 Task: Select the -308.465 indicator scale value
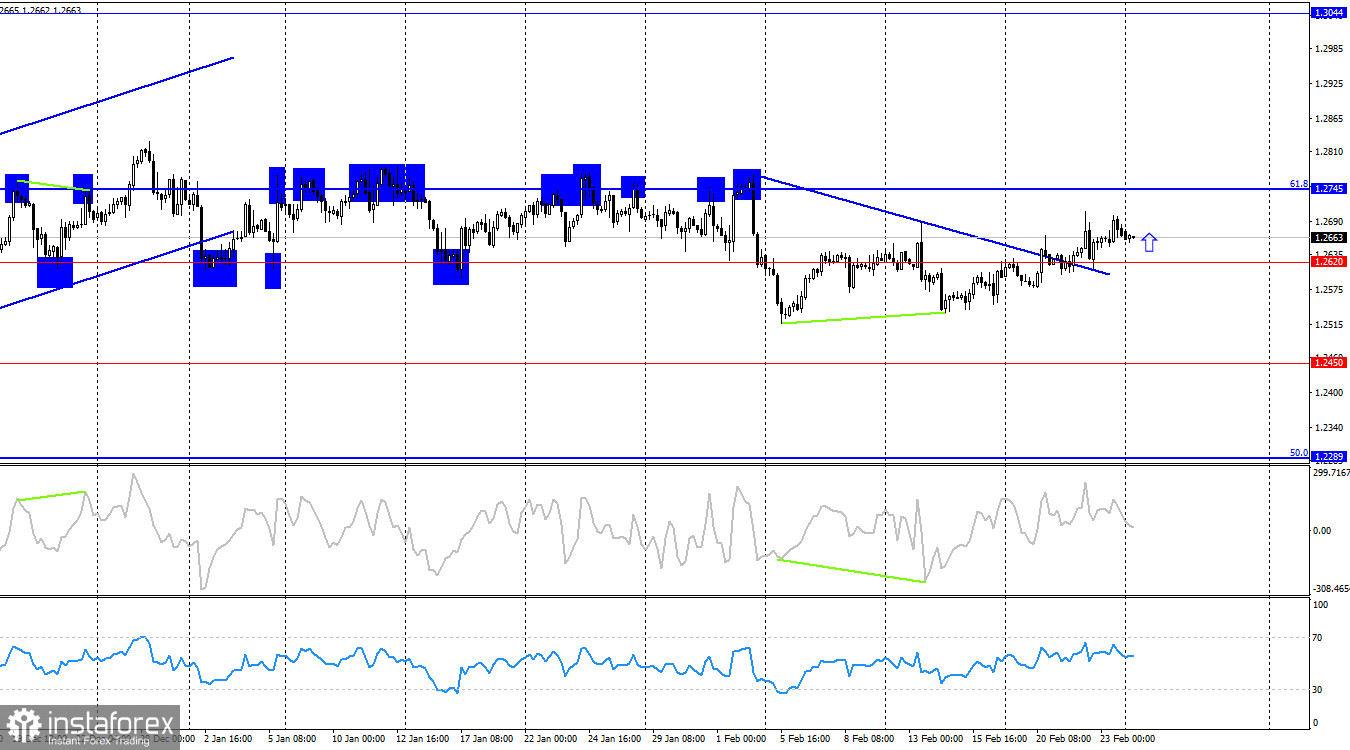[1330, 590]
